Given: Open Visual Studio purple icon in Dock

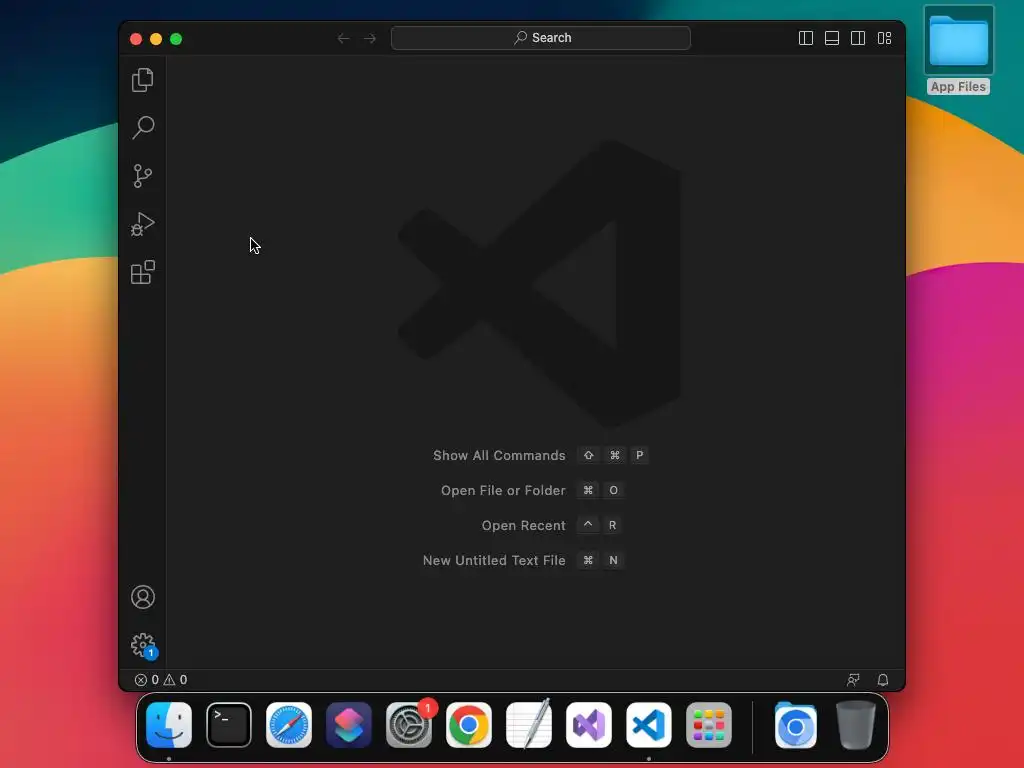Looking at the screenshot, I should (x=588, y=725).
